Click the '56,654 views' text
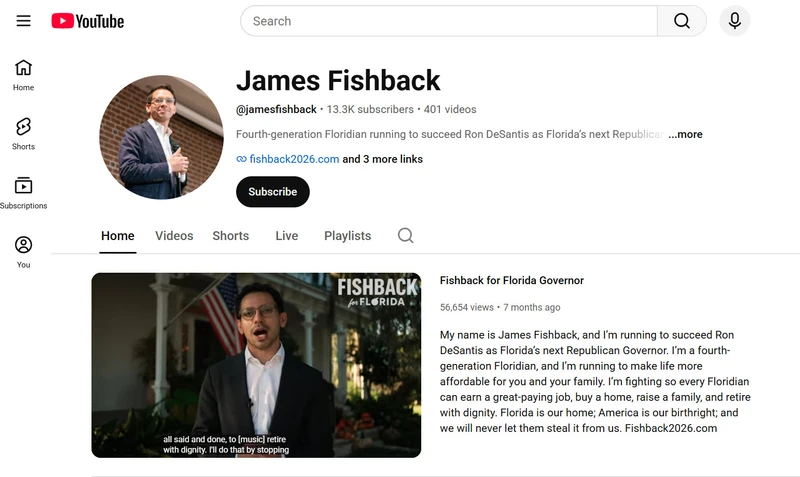The height and width of the screenshot is (477, 800). click(x=467, y=307)
